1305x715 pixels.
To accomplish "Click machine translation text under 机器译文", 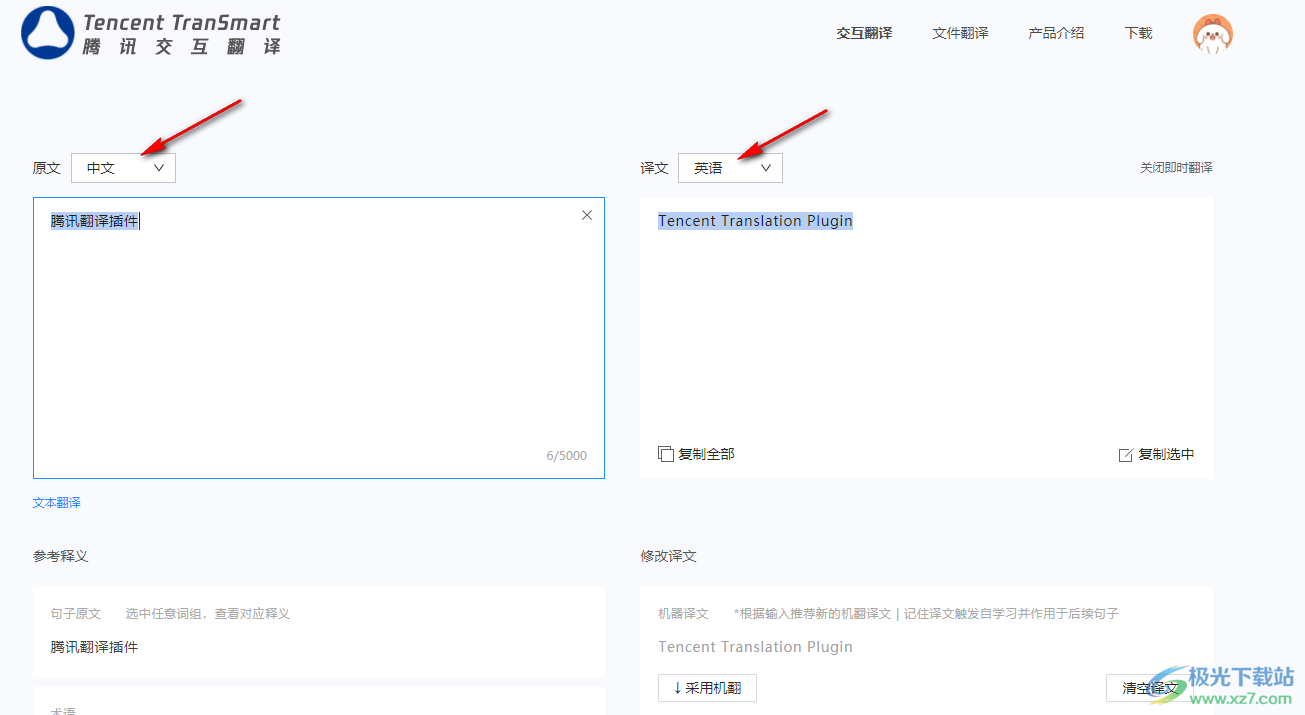I will pyautogui.click(x=755, y=647).
